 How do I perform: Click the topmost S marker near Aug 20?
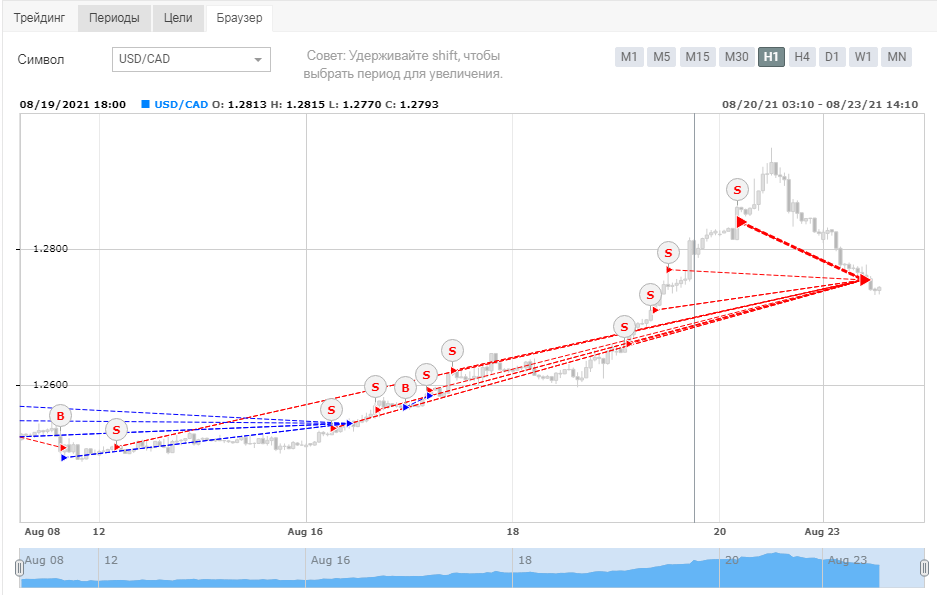click(737, 190)
